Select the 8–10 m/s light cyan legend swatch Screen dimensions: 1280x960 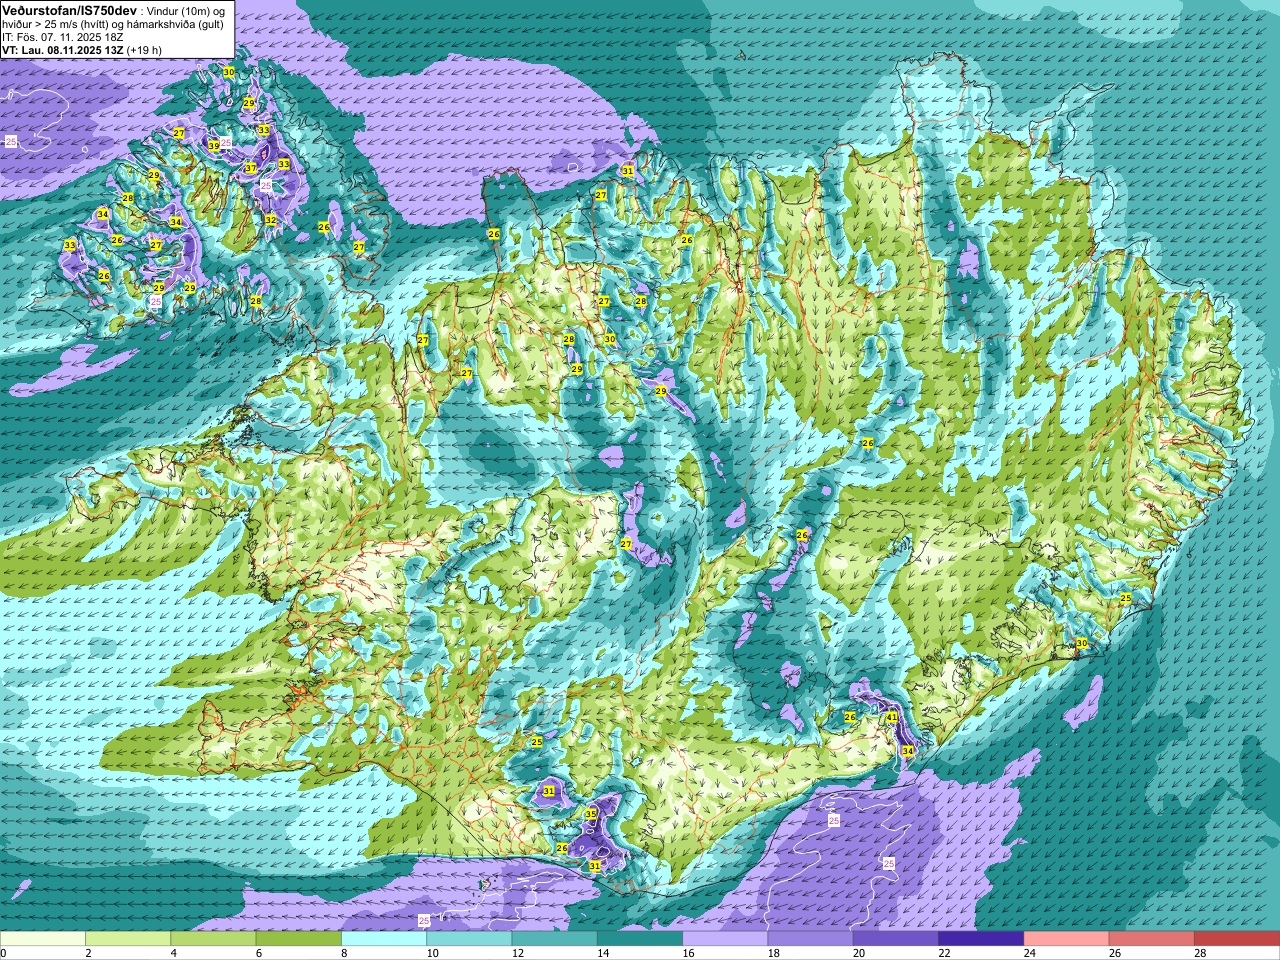tap(384, 939)
